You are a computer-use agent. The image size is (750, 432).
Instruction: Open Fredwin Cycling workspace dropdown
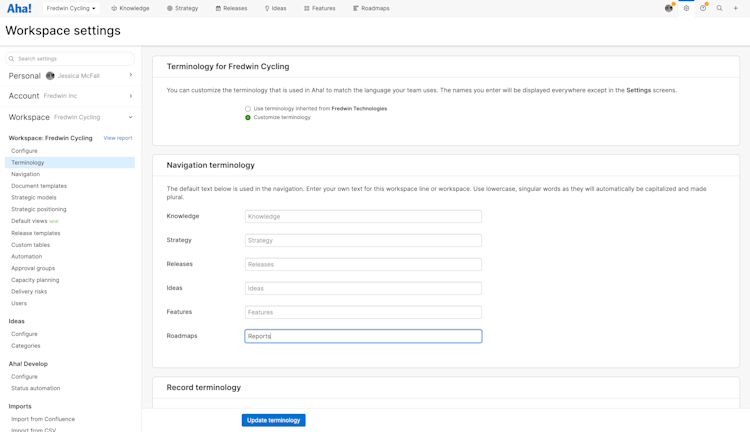click(71, 8)
